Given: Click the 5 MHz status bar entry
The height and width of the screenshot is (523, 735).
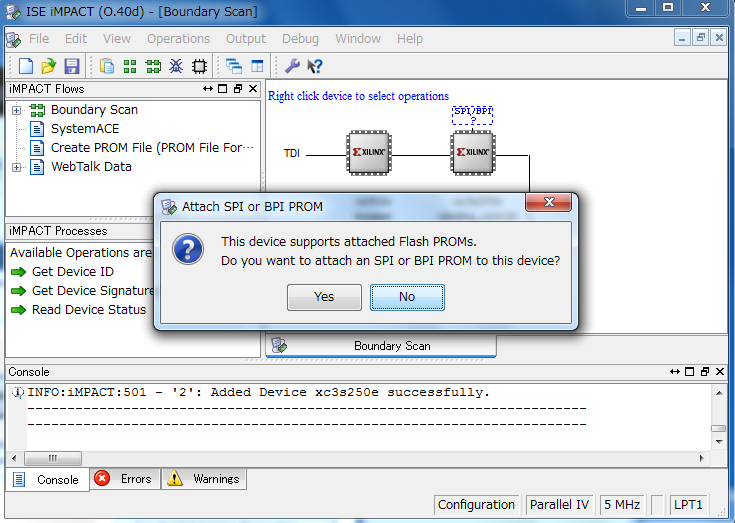Looking at the screenshot, I should point(622,505).
